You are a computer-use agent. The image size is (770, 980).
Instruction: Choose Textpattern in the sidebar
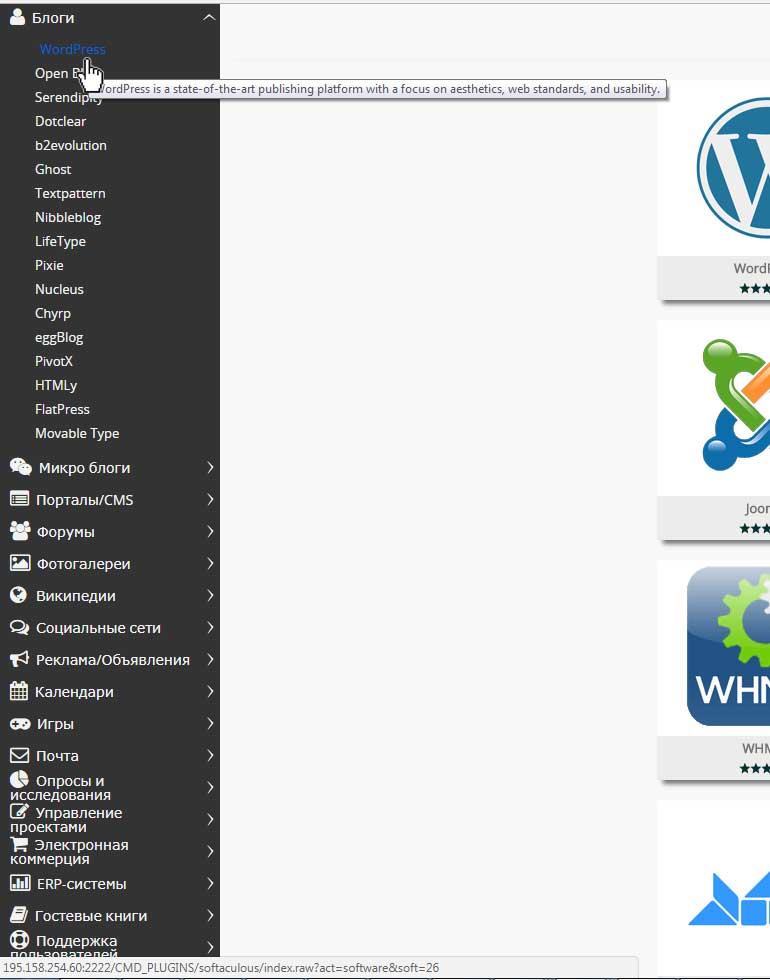pyautogui.click(x=70, y=193)
